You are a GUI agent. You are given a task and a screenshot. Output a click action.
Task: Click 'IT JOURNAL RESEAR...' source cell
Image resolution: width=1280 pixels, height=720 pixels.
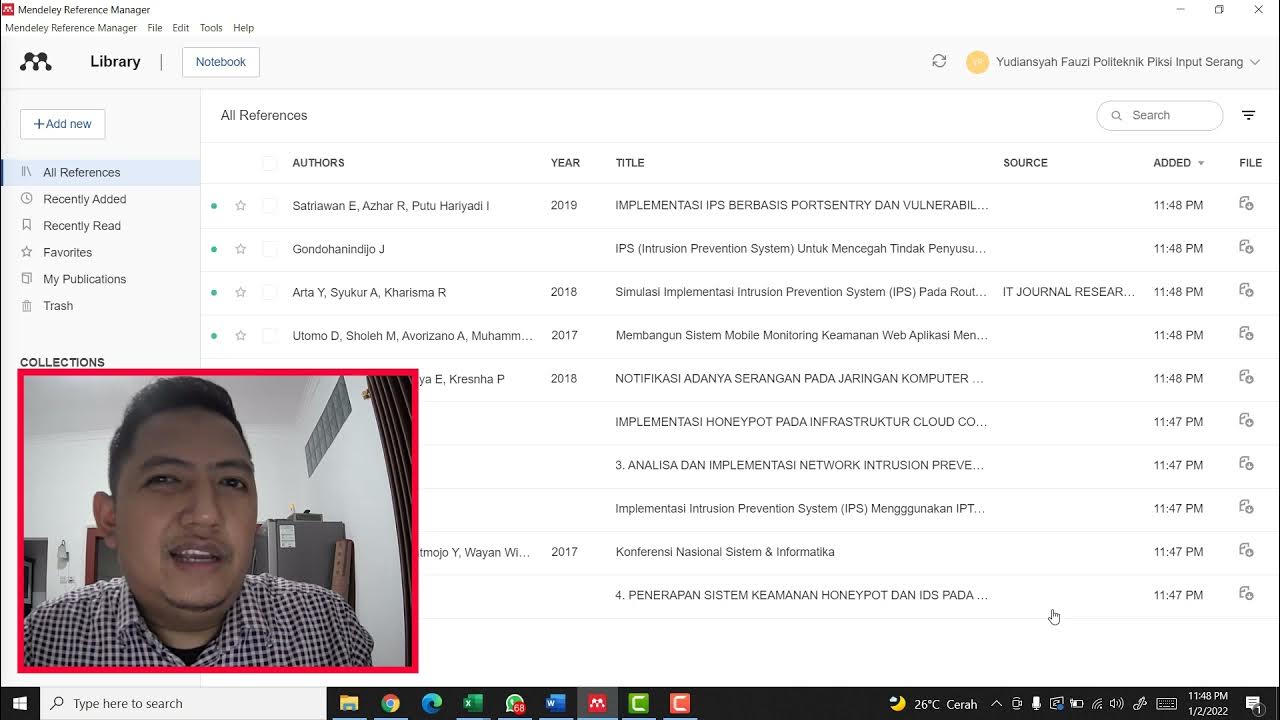click(1069, 292)
